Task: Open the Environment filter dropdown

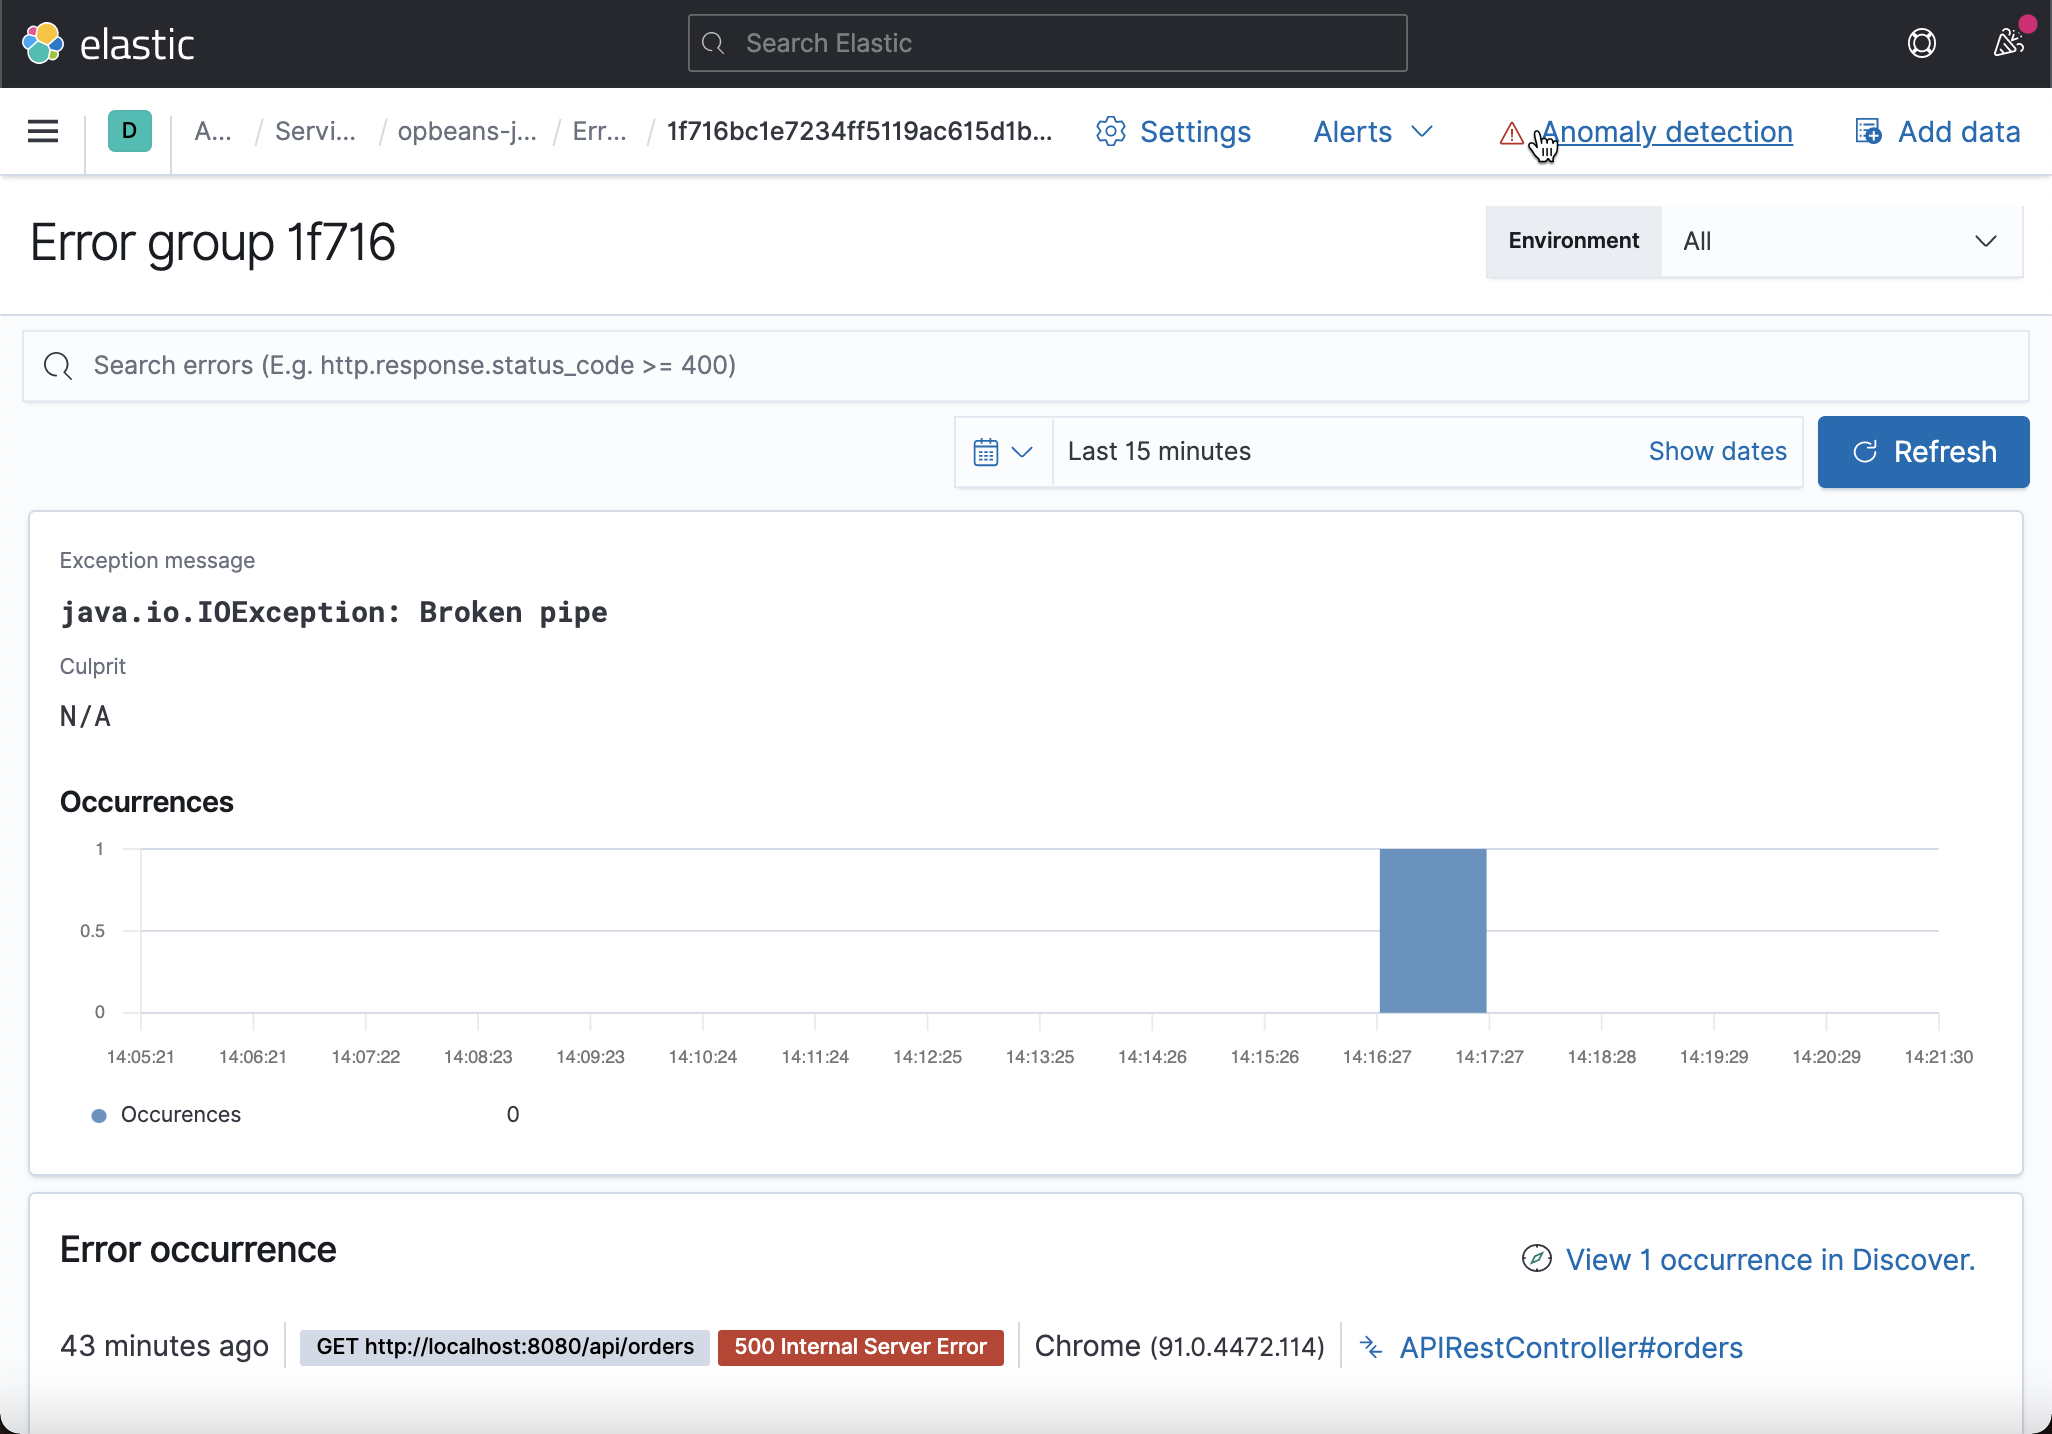Action: click(1840, 241)
